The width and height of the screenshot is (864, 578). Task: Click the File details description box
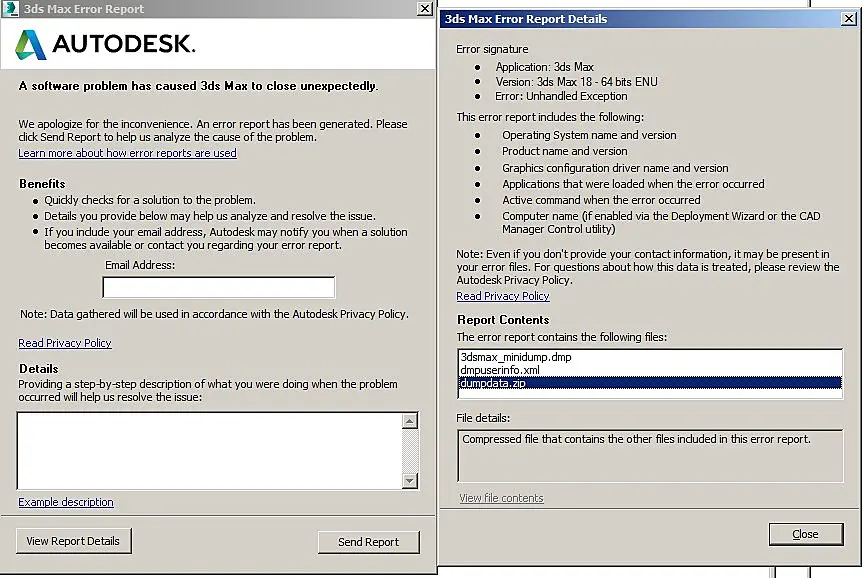coord(650,456)
